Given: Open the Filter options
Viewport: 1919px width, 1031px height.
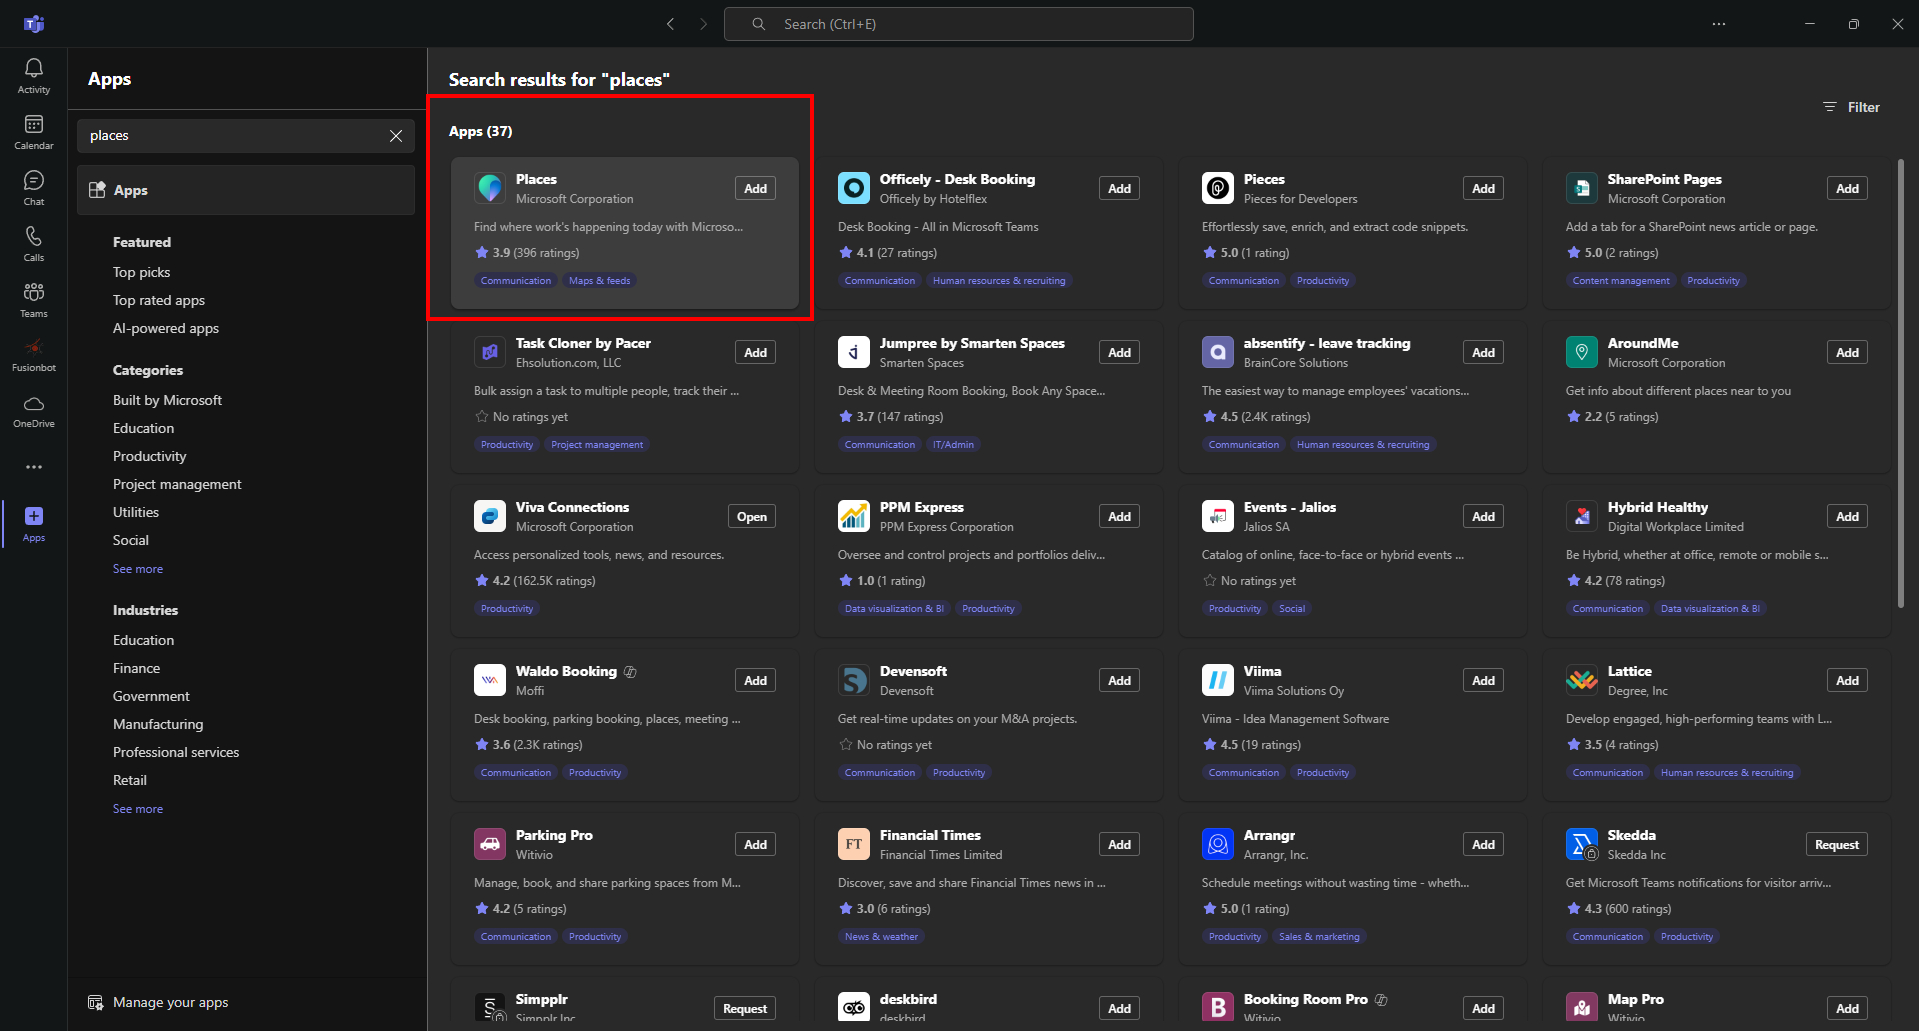Looking at the screenshot, I should [1851, 107].
